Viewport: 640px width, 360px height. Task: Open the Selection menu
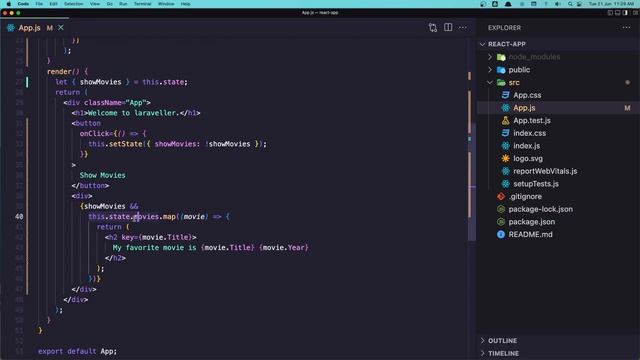coord(74,4)
